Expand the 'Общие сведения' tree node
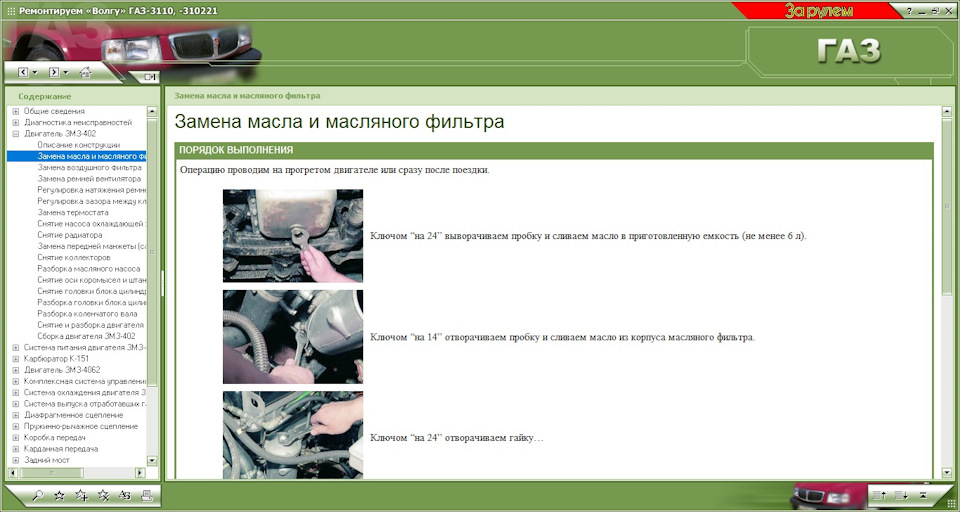This screenshot has height=512, width=960. click(x=16, y=111)
